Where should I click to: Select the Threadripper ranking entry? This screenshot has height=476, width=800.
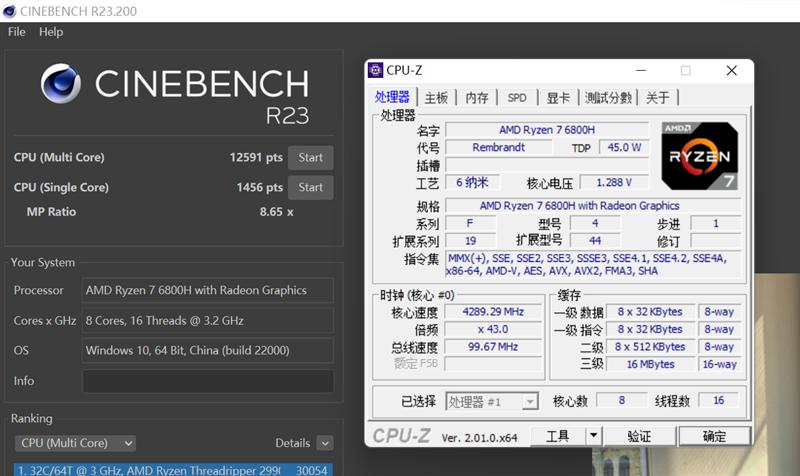pyautogui.click(x=173, y=470)
